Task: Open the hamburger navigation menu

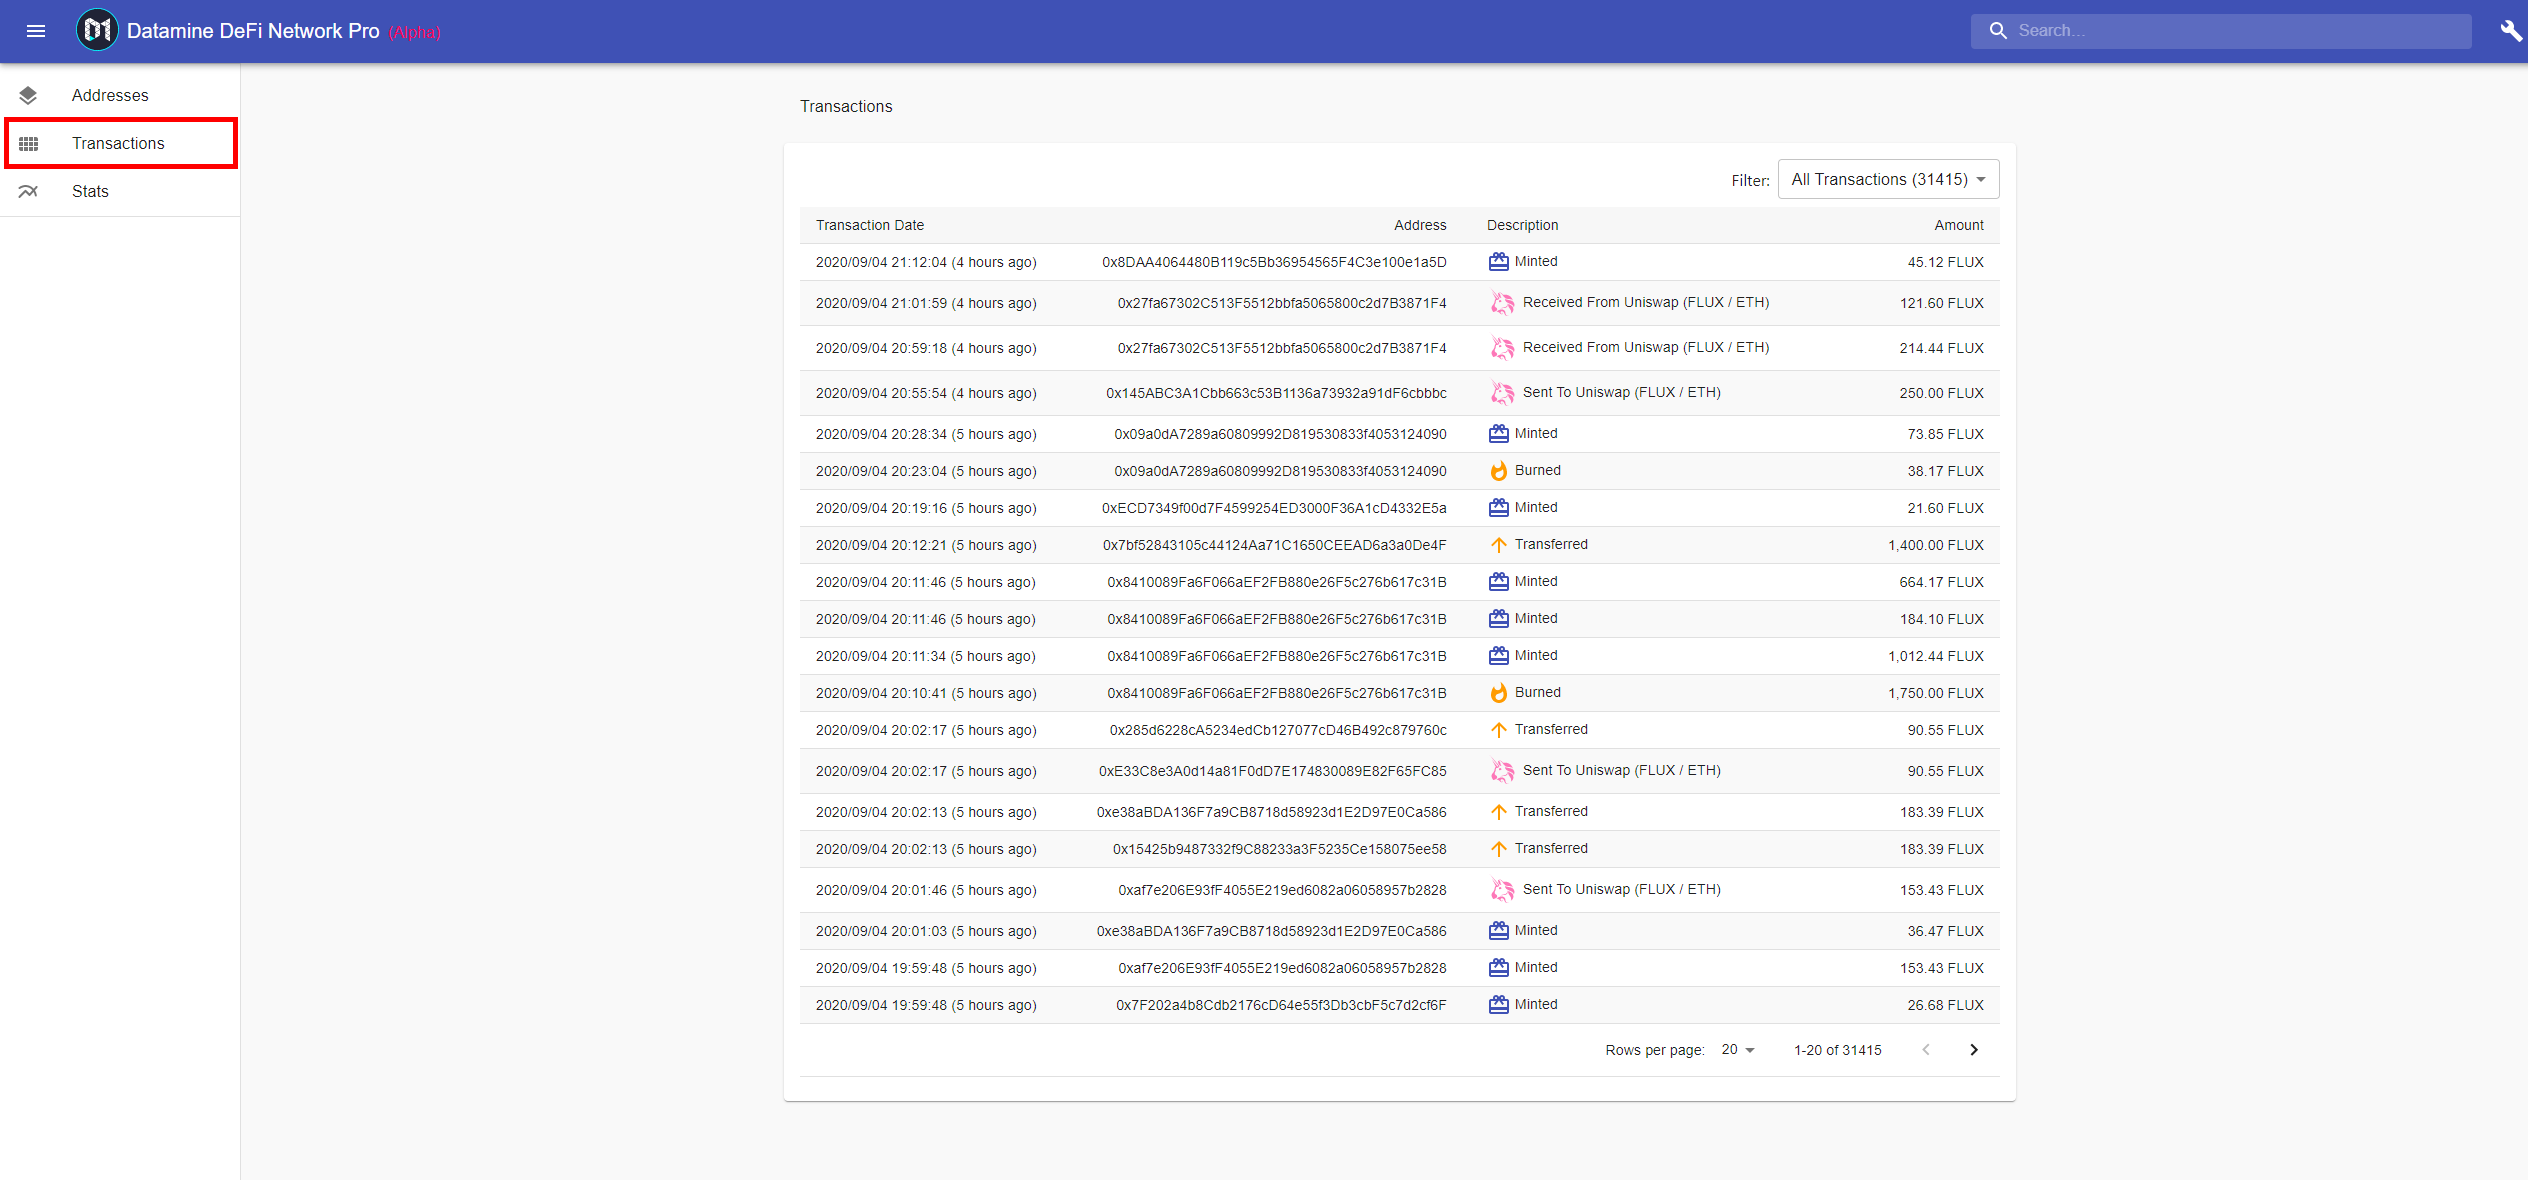Action: (x=36, y=31)
